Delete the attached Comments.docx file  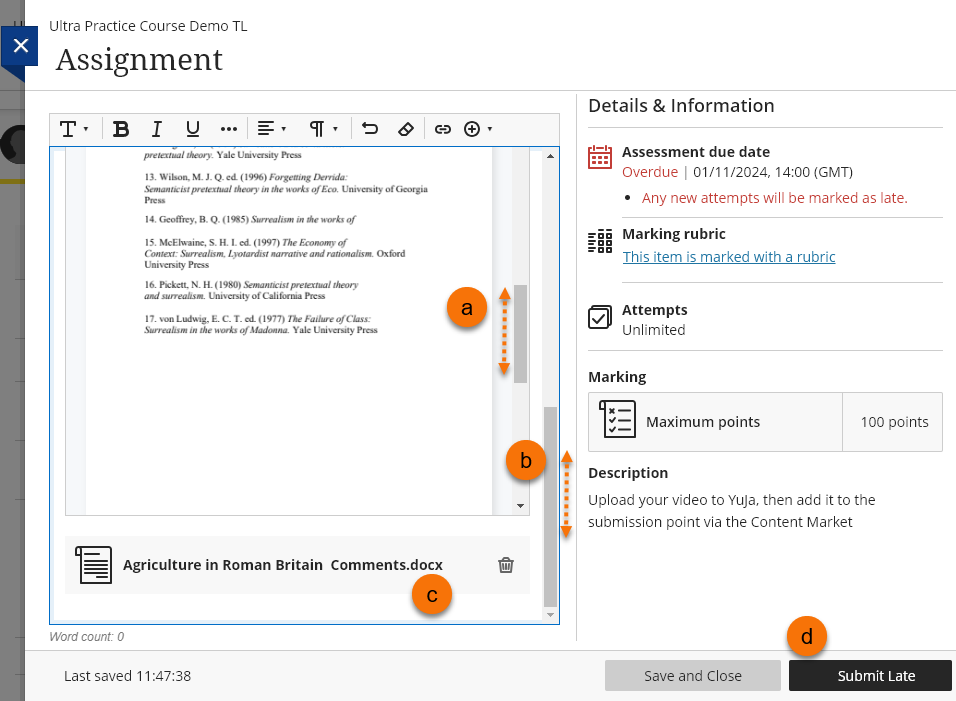coord(506,565)
